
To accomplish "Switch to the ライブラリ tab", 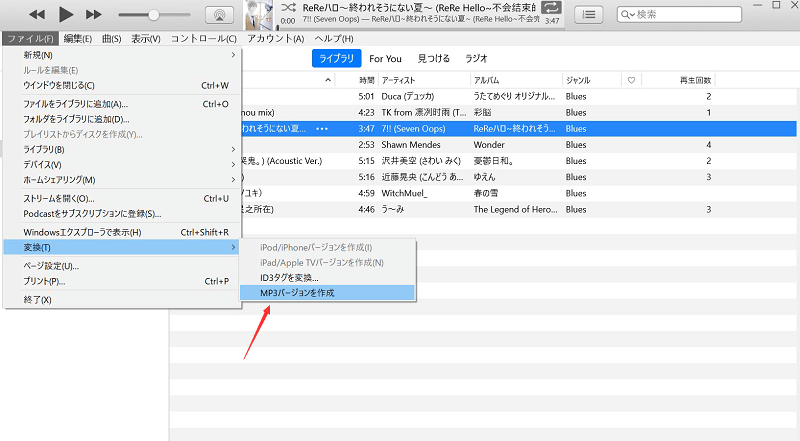I will (x=336, y=58).
